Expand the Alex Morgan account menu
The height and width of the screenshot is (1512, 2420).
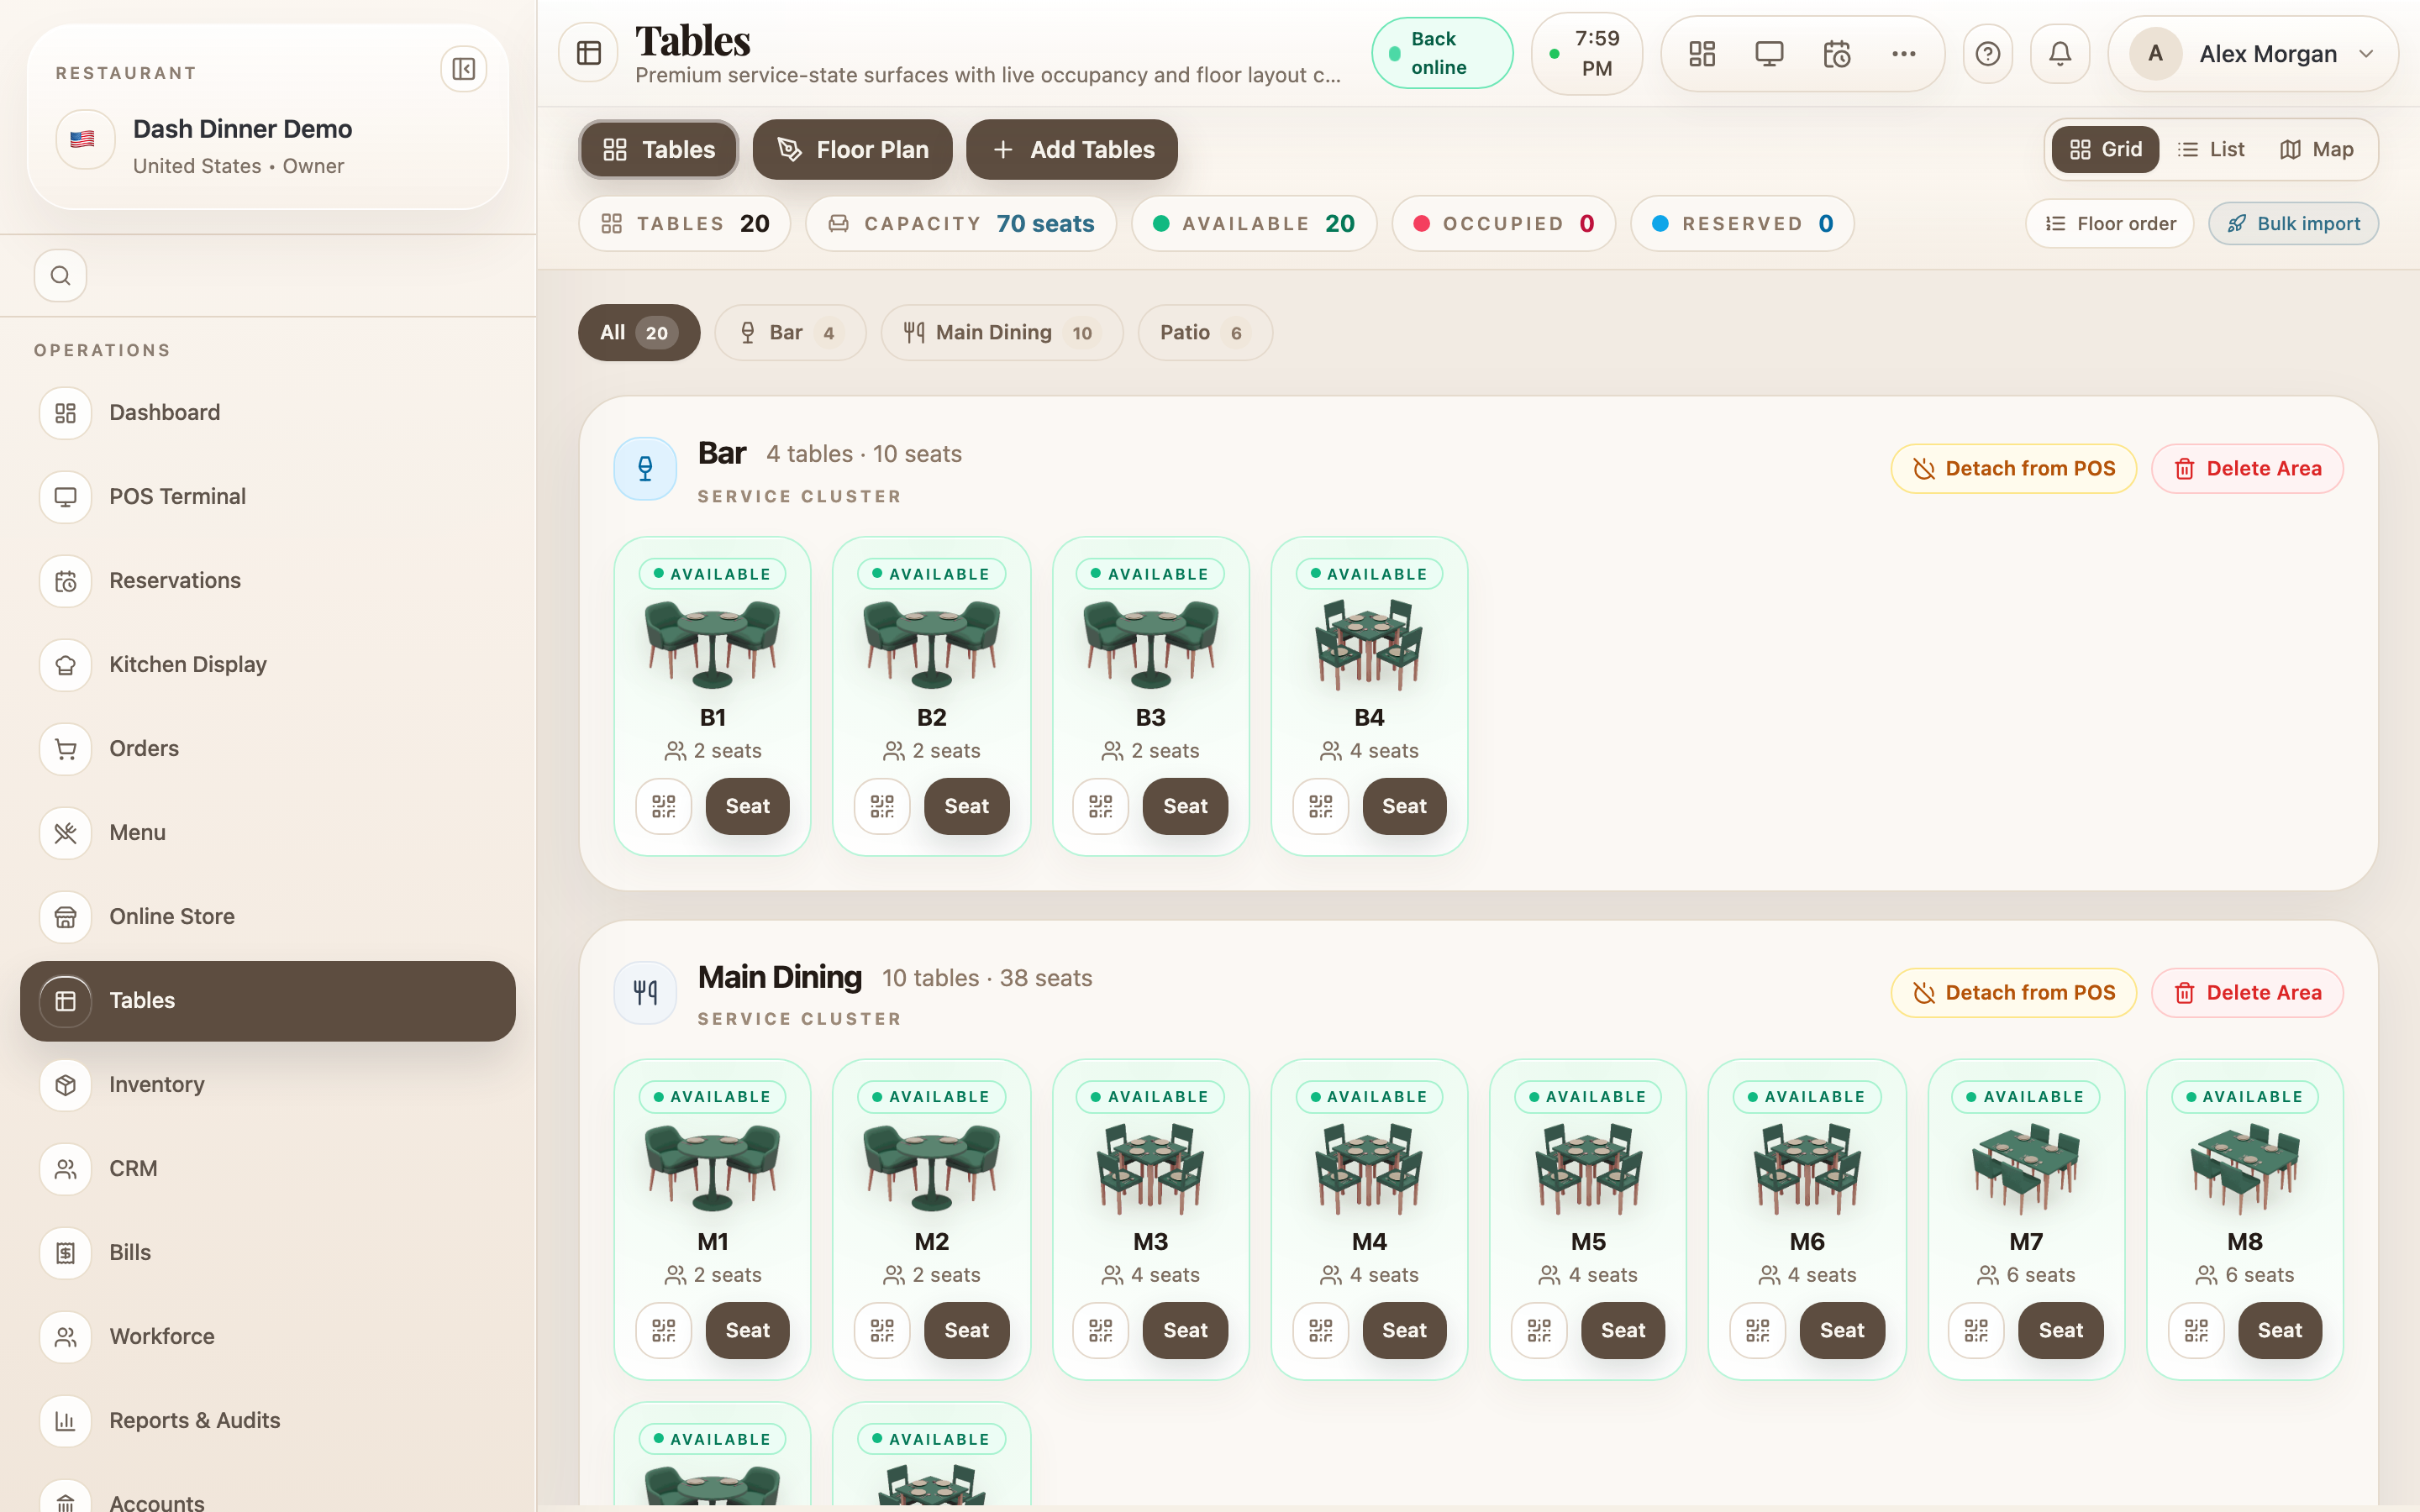pyautogui.click(x=2253, y=54)
